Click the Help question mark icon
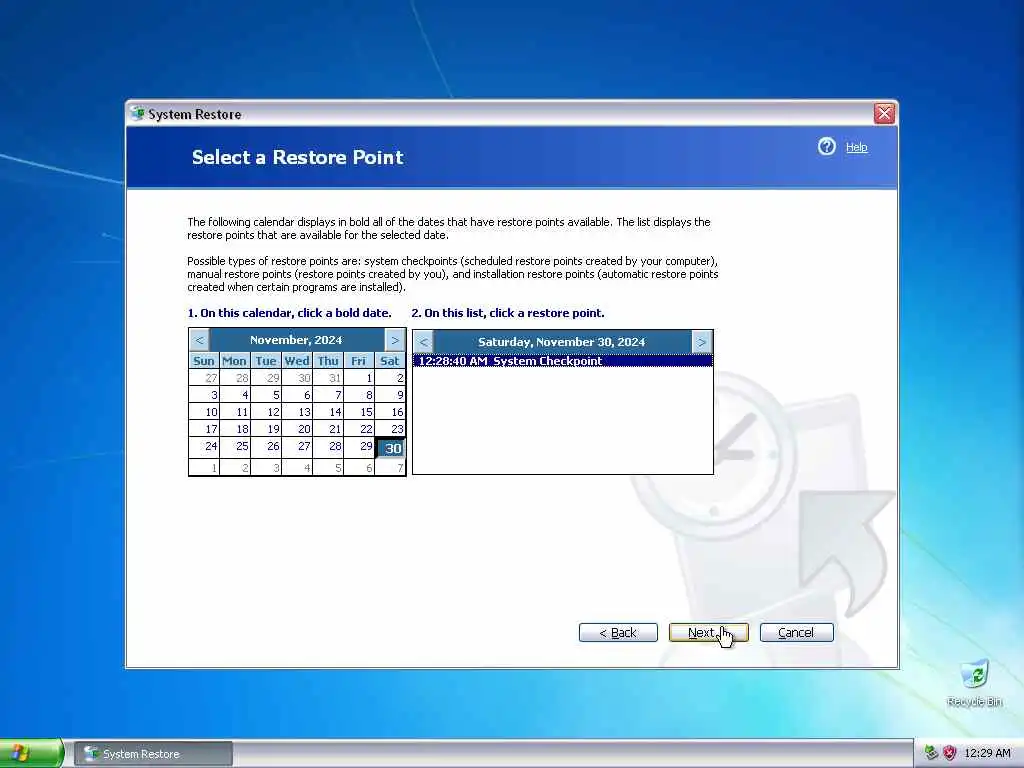Screen dimensions: 1024x768 (x=826, y=146)
